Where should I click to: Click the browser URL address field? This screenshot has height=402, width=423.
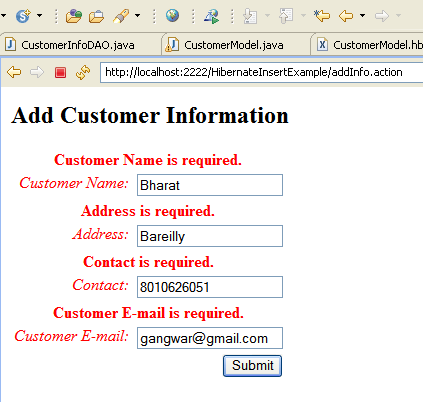(262, 72)
